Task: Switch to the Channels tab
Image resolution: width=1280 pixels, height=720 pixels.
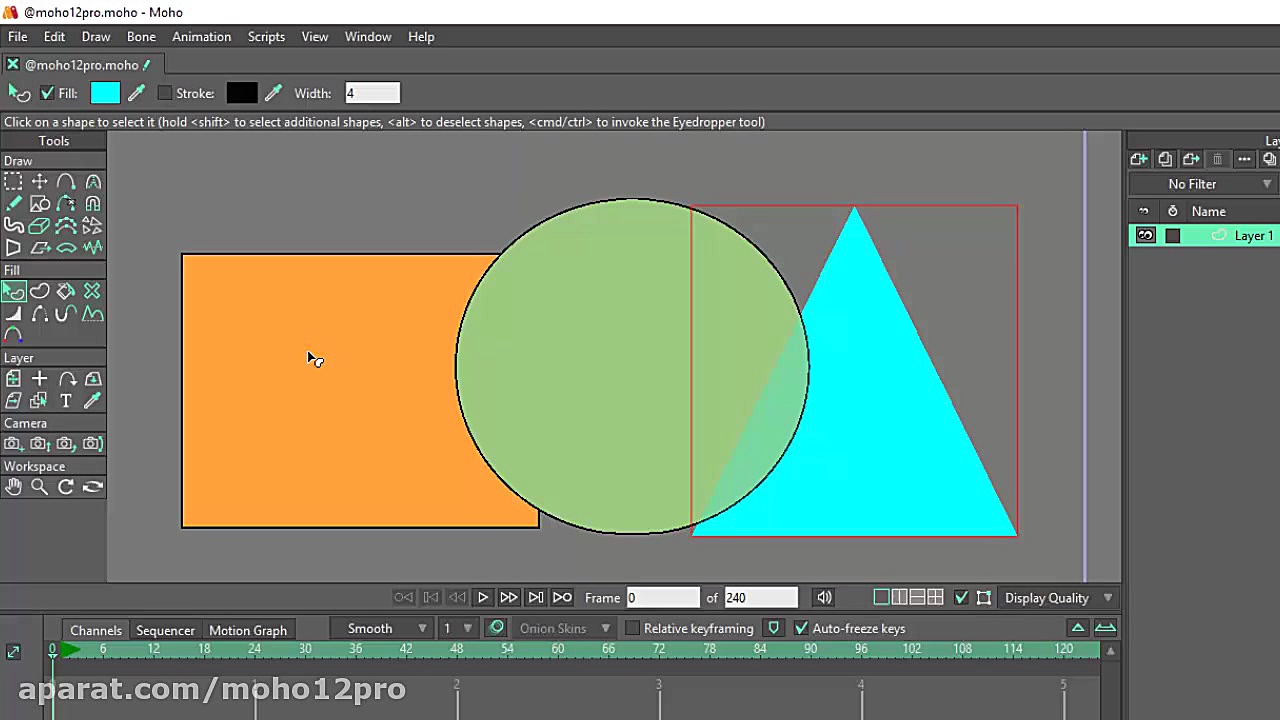Action: coord(96,630)
